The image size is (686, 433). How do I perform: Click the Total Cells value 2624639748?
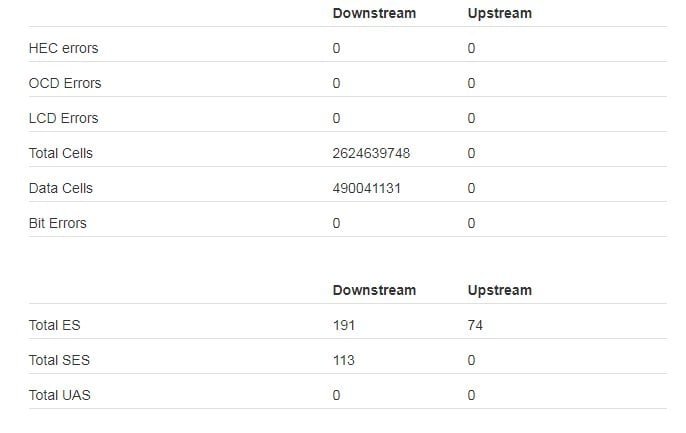[371, 153]
